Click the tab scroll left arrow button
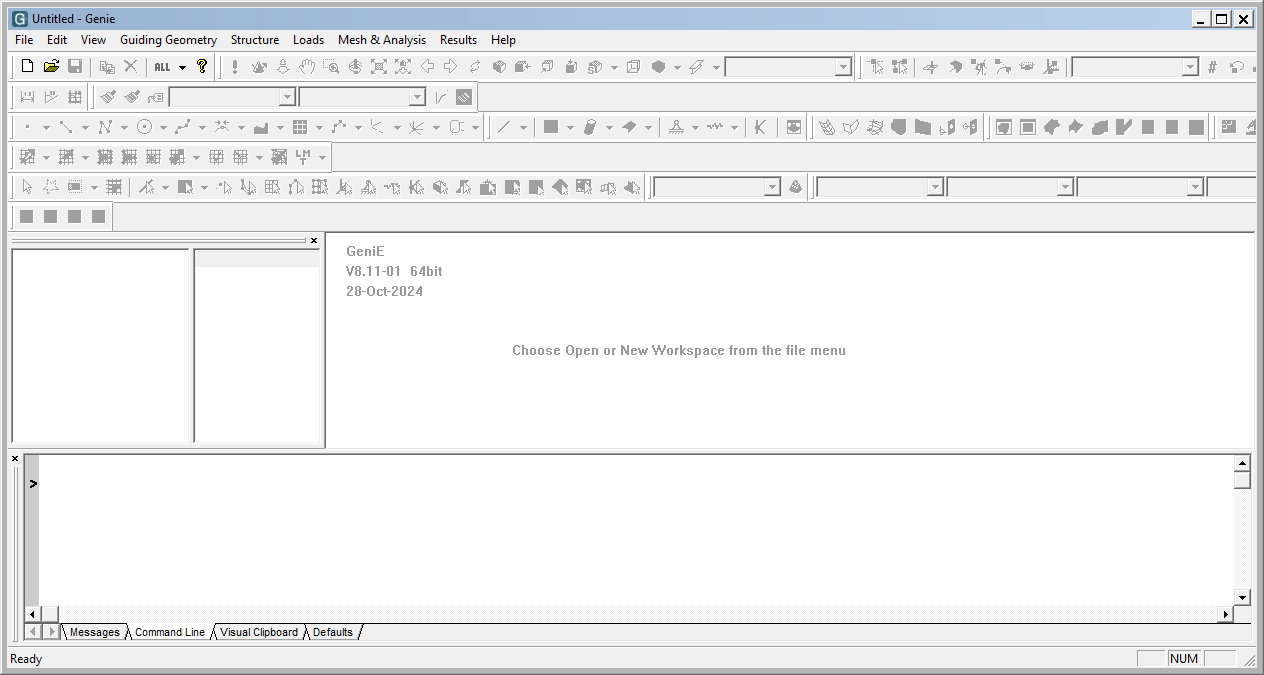 (32, 632)
